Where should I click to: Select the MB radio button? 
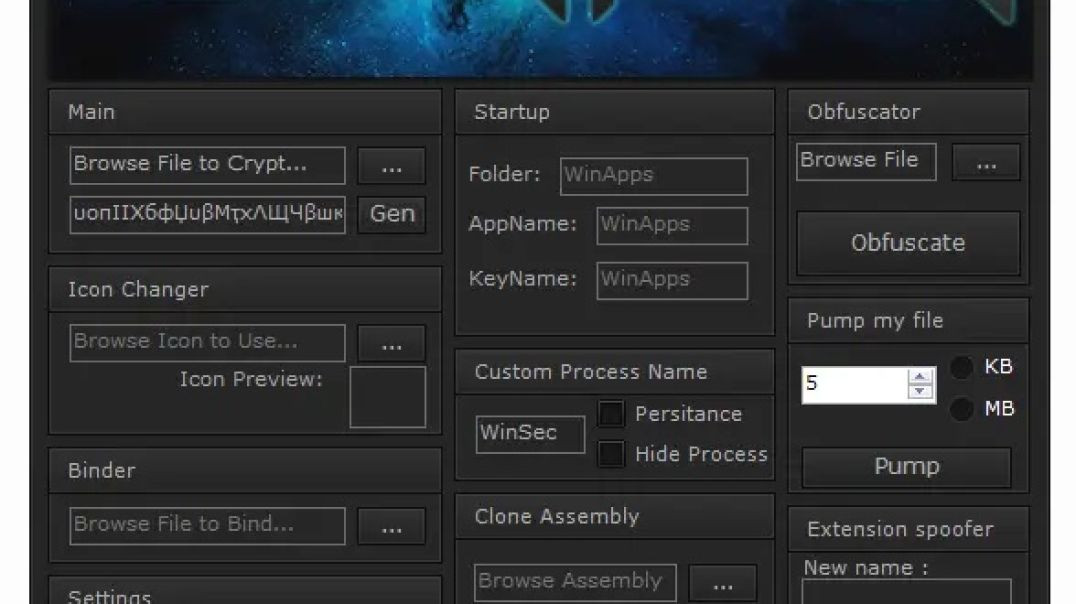click(x=963, y=409)
